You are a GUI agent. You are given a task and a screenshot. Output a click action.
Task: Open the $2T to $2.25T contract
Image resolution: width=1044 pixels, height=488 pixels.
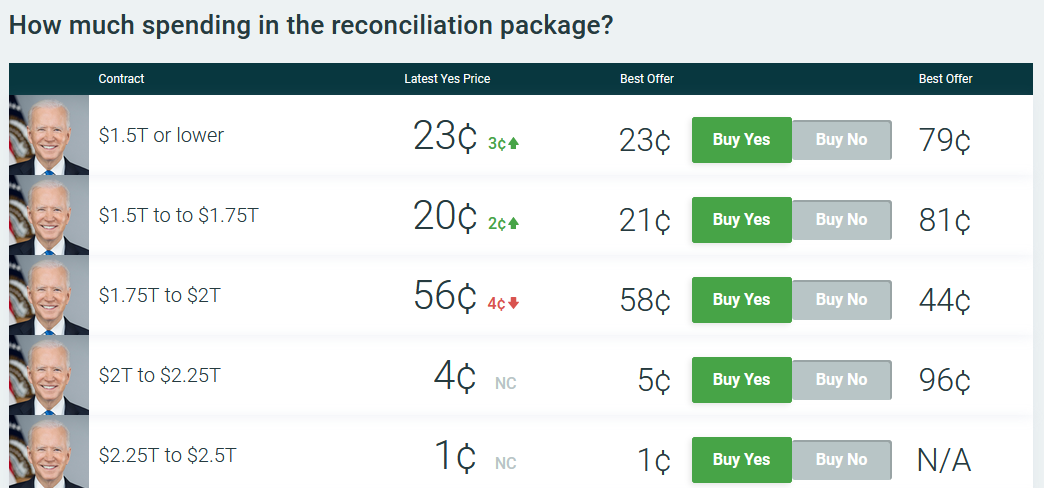pyautogui.click(x=159, y=375)
